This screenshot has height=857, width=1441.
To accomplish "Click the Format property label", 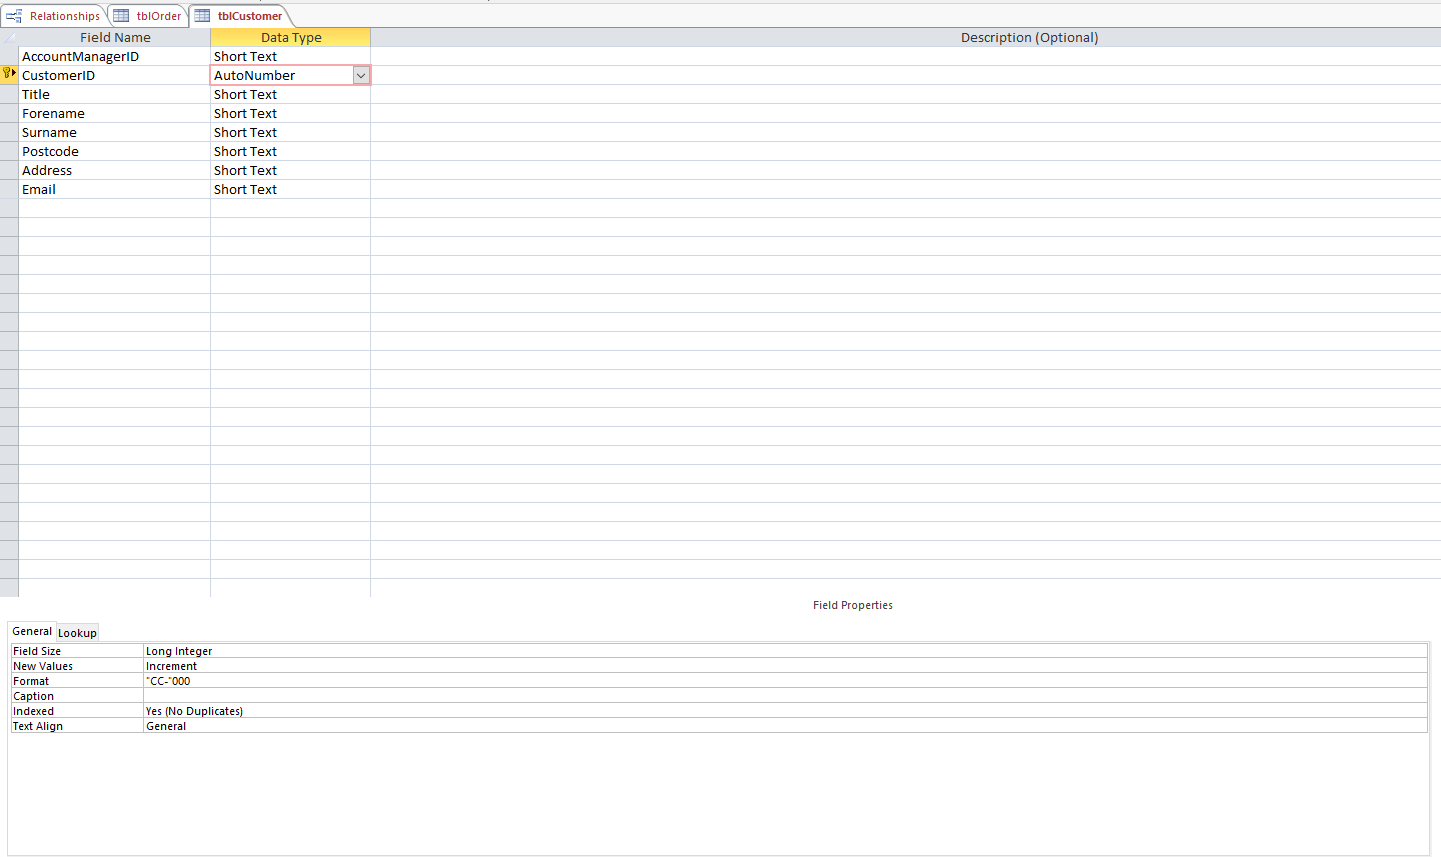I will pos(31,681).
